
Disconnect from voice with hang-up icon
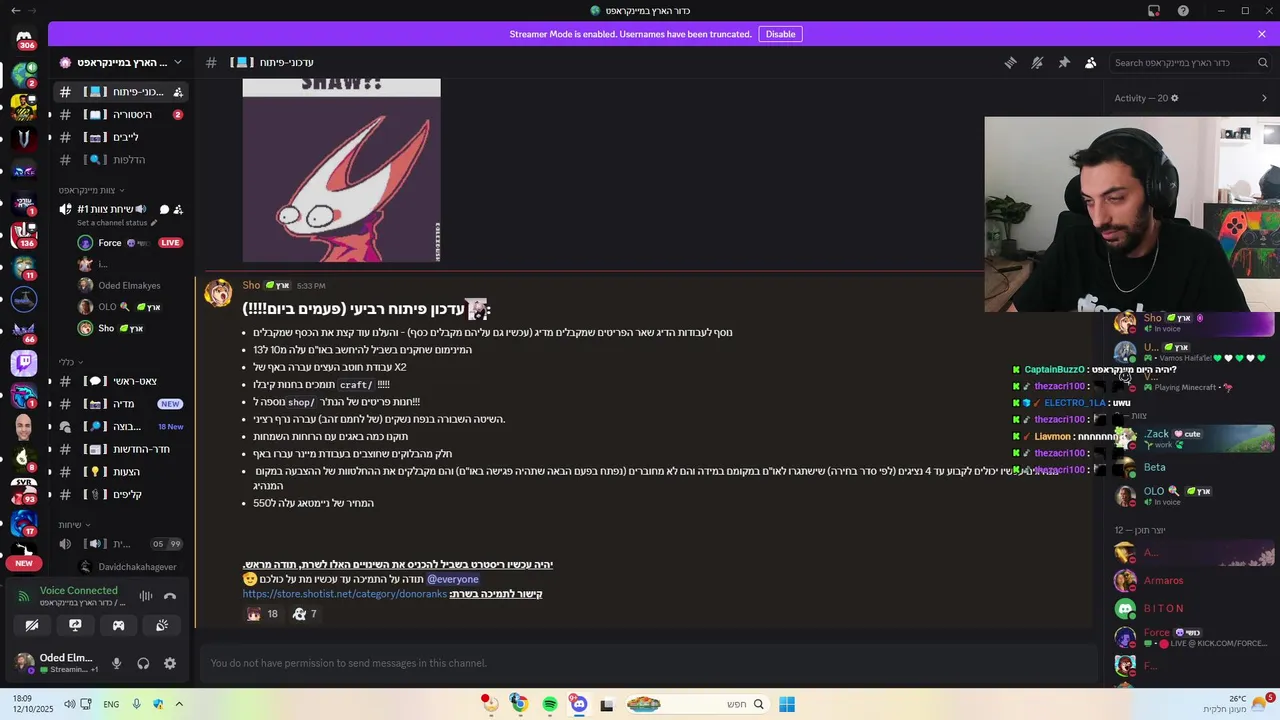click(170, 596)
